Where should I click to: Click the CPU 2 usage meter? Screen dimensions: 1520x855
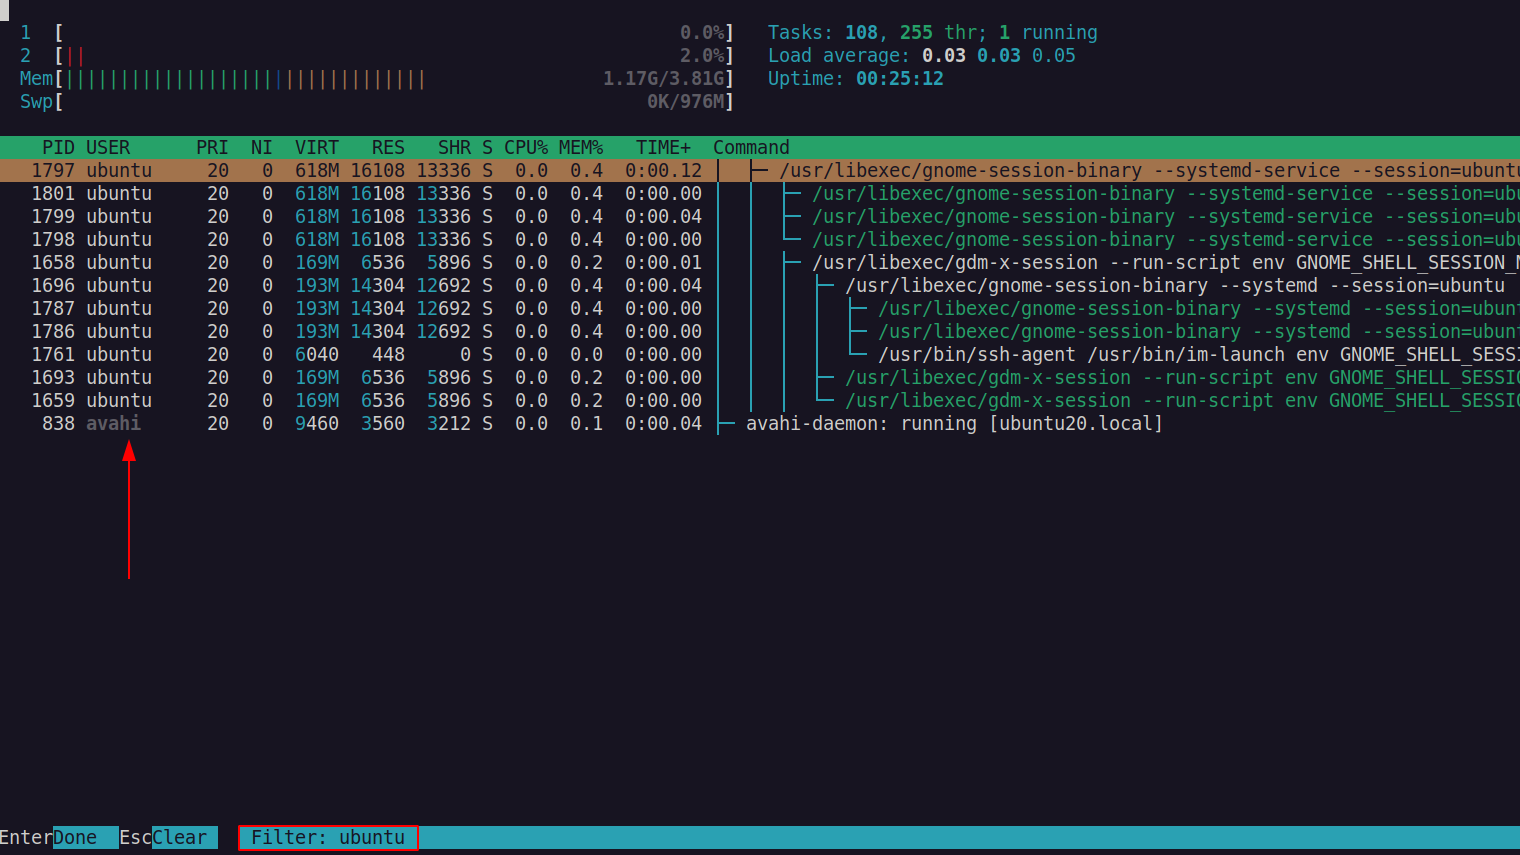(x=377, y=56)
